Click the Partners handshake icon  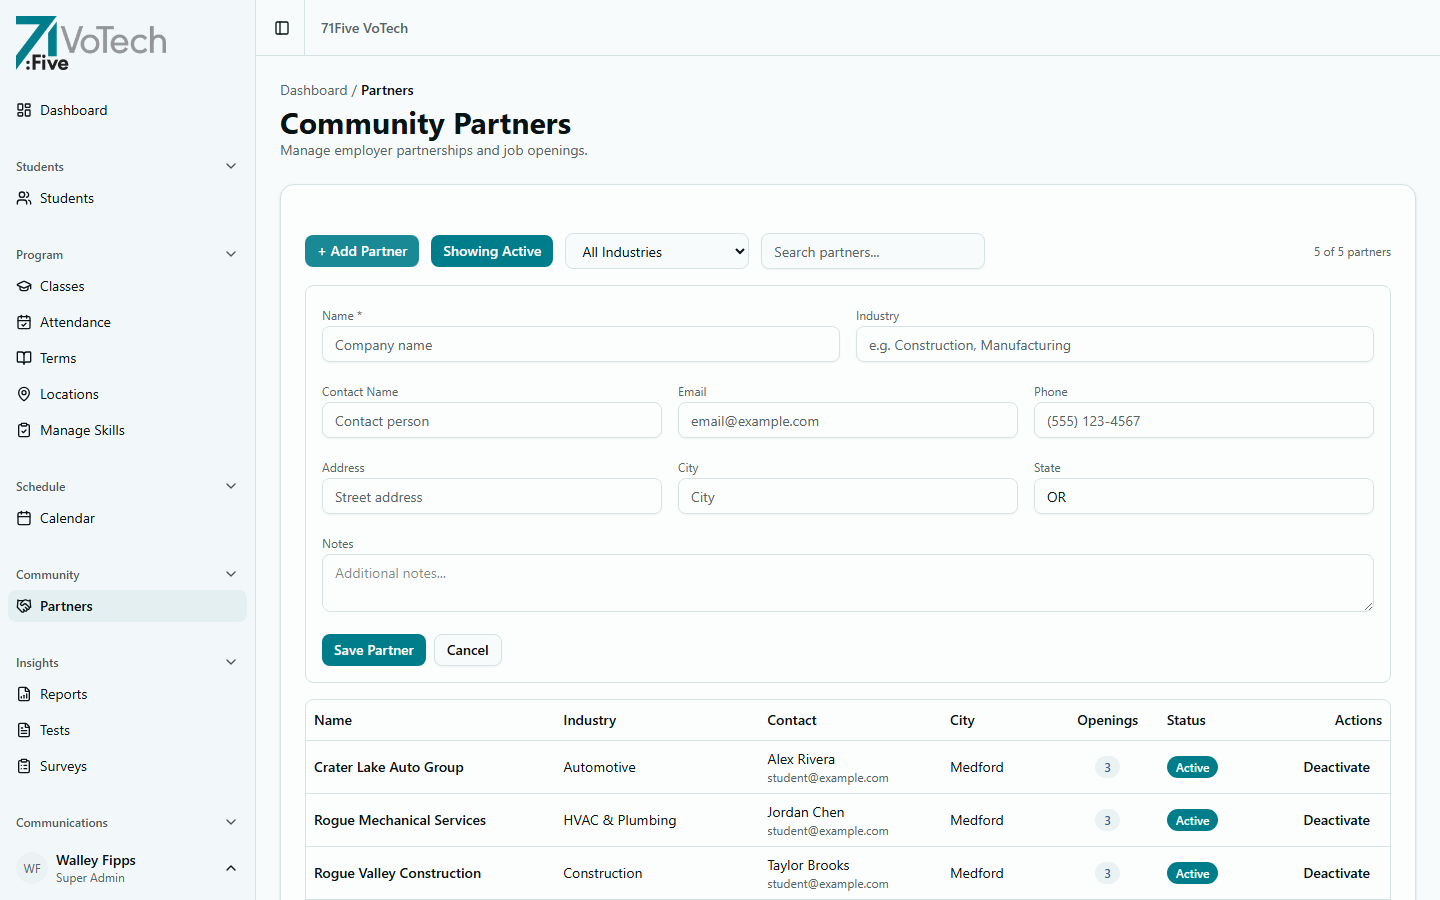[23, 606]
